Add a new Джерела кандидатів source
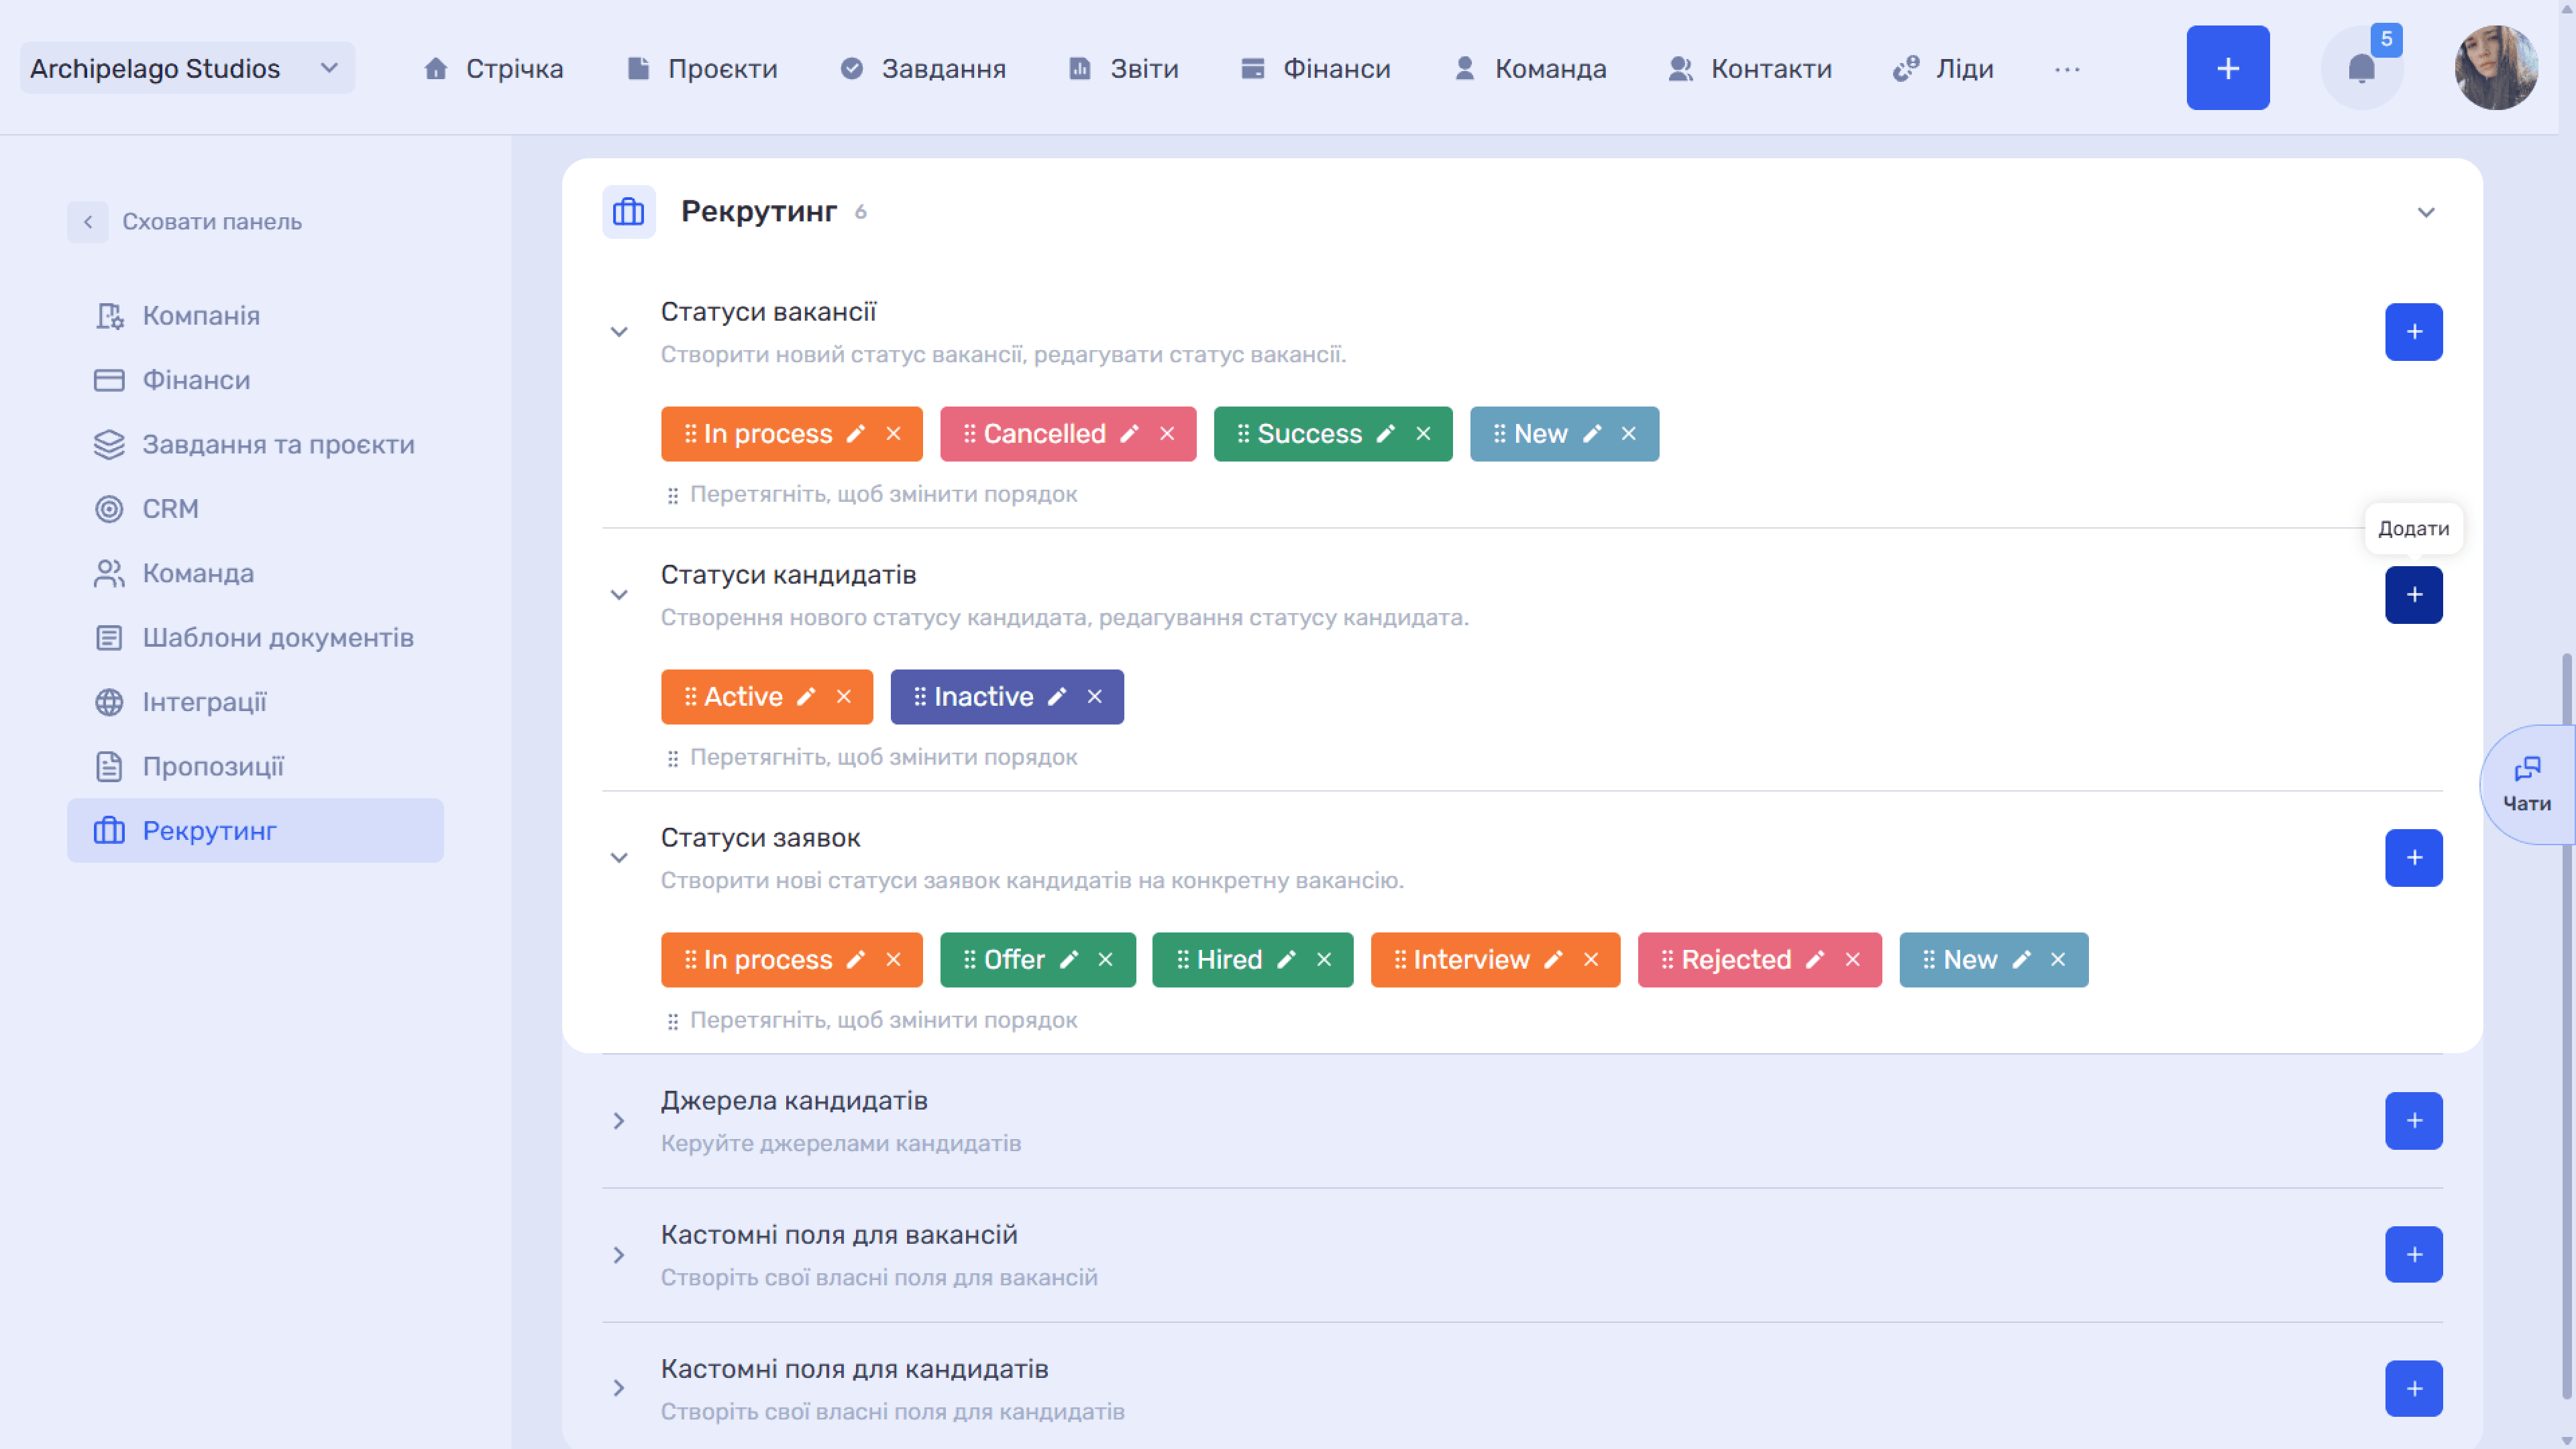This screenshot has width=2576, height=1449. [x=2414, y=1121]
